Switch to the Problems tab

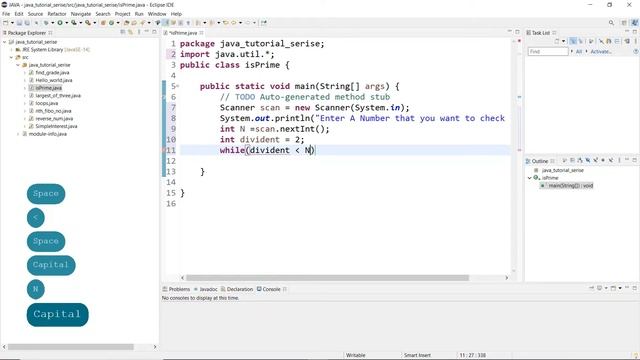point(176,289)
